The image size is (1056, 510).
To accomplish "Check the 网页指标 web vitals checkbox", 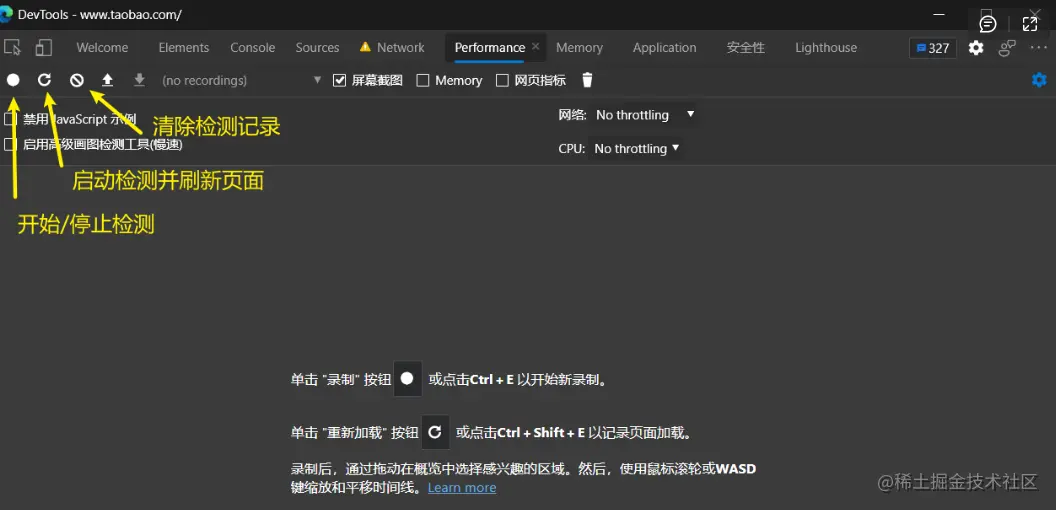I will (502, 80).
